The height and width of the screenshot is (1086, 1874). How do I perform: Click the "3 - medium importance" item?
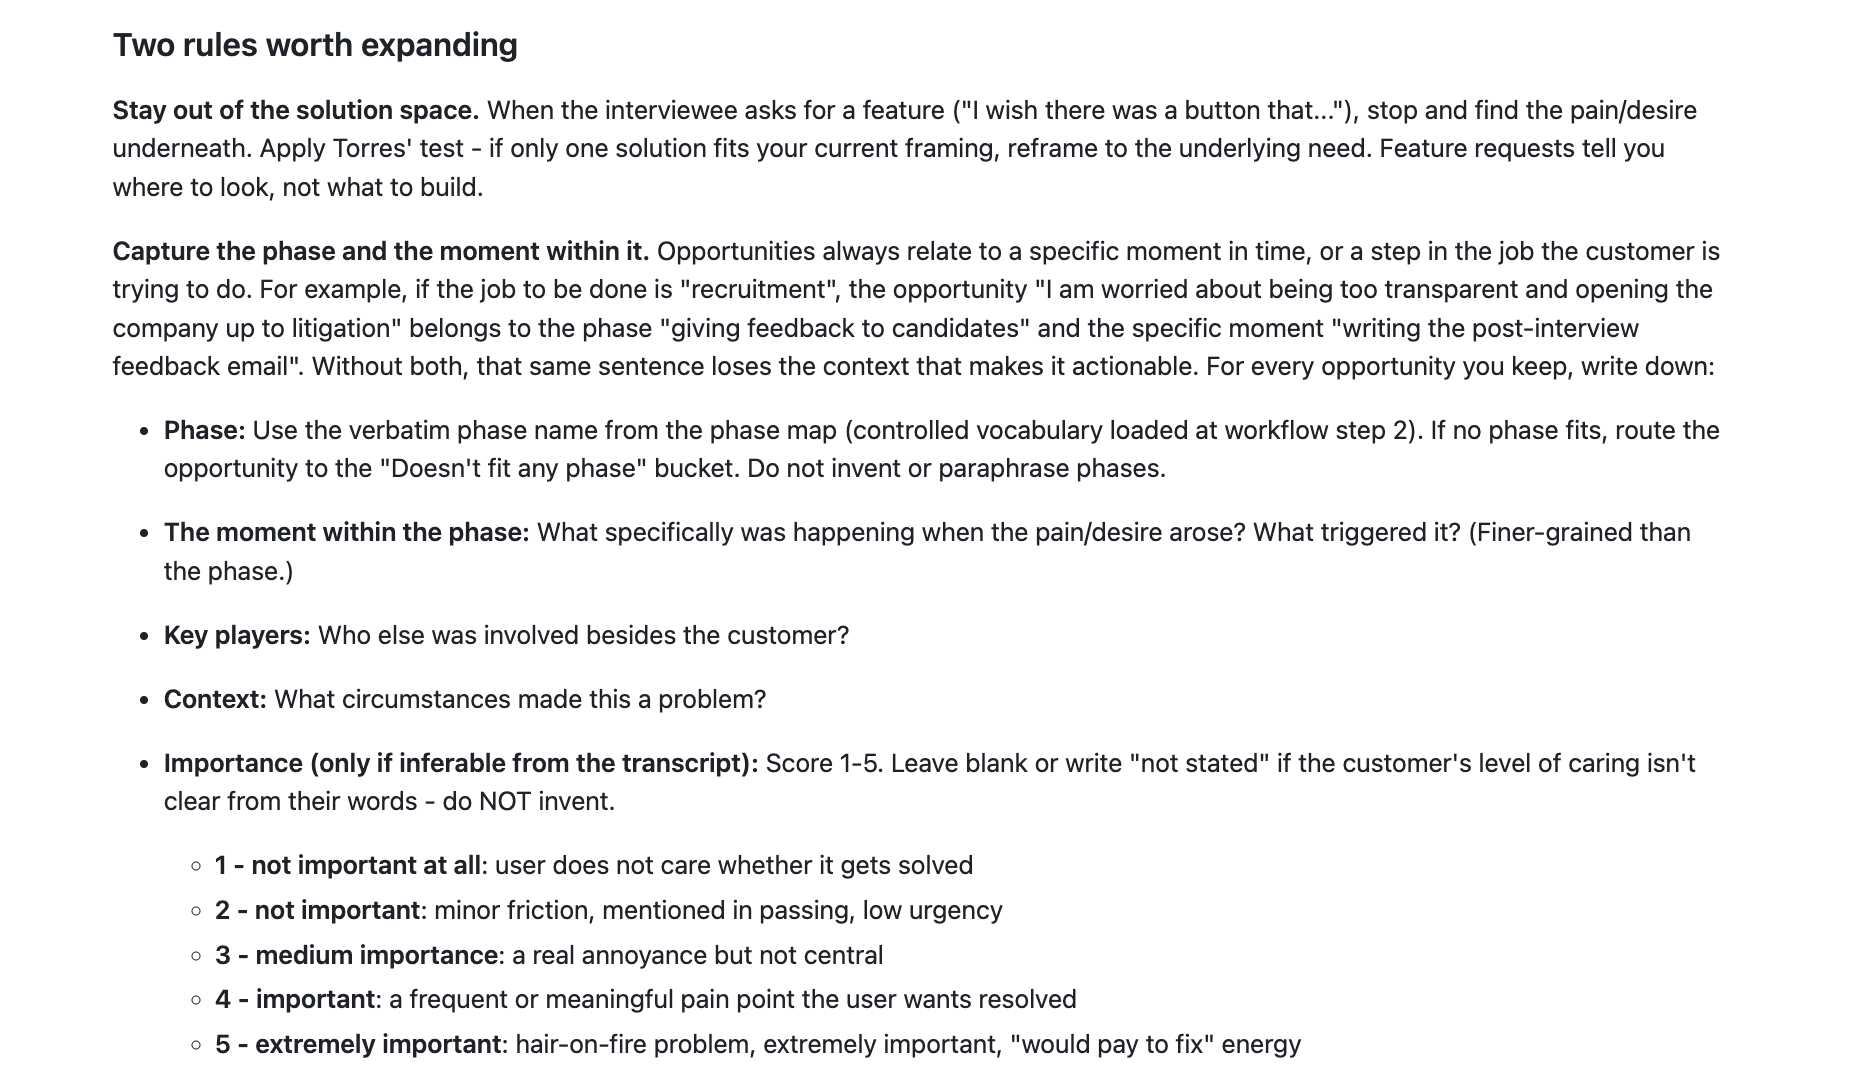coord(356,955)
